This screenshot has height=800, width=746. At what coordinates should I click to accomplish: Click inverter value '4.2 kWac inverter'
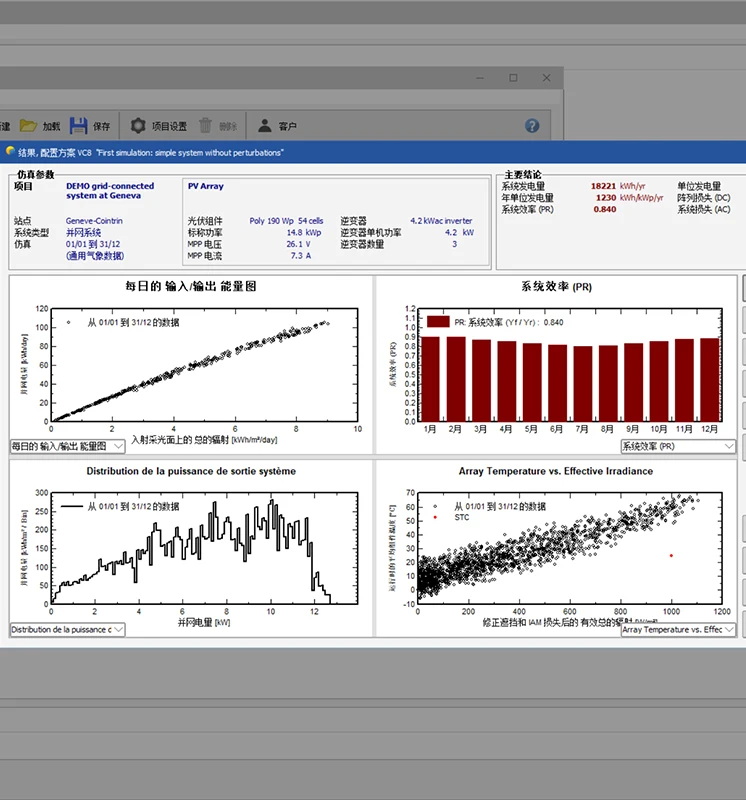click(x=441, y=221)
